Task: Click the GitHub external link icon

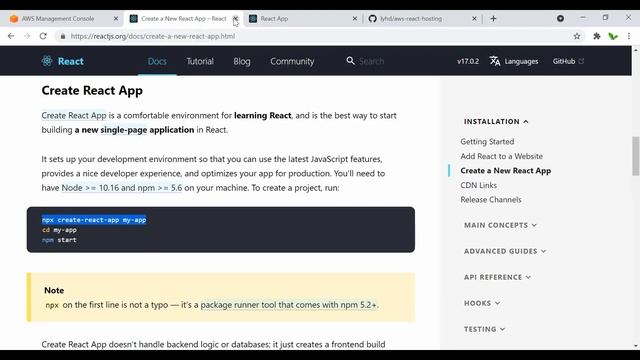Action: [581, 61]
